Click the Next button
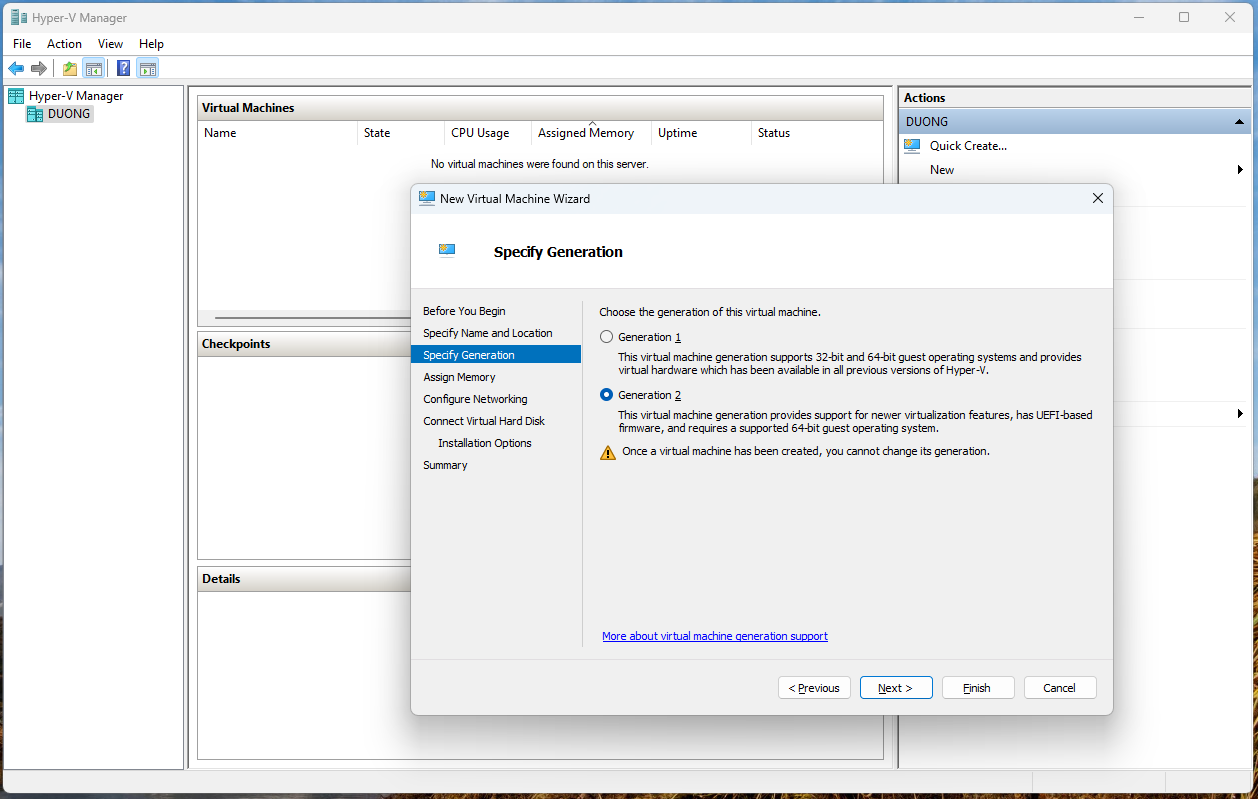The height and width of the screenshot is (799, 1258). 896,688
